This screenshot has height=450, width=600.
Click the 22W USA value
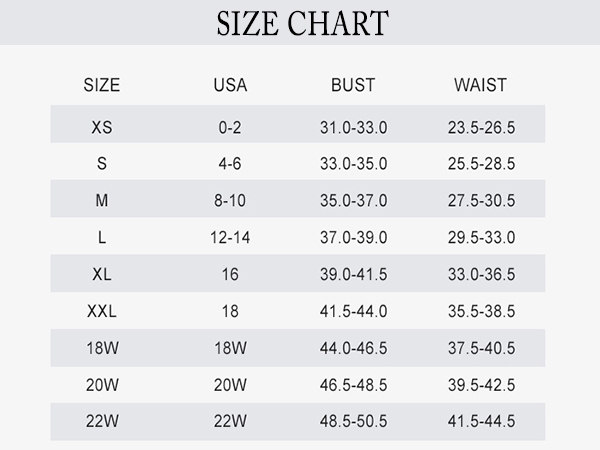point(230,421)
